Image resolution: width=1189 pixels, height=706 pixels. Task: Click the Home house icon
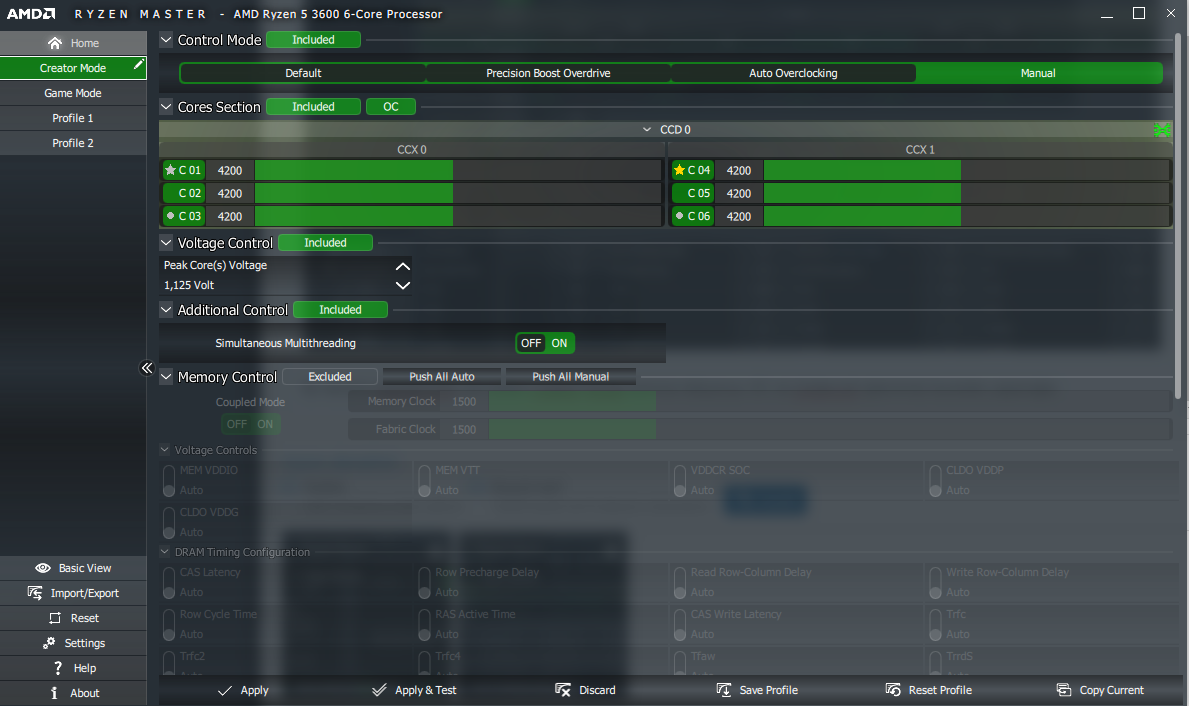pos(55,43)
